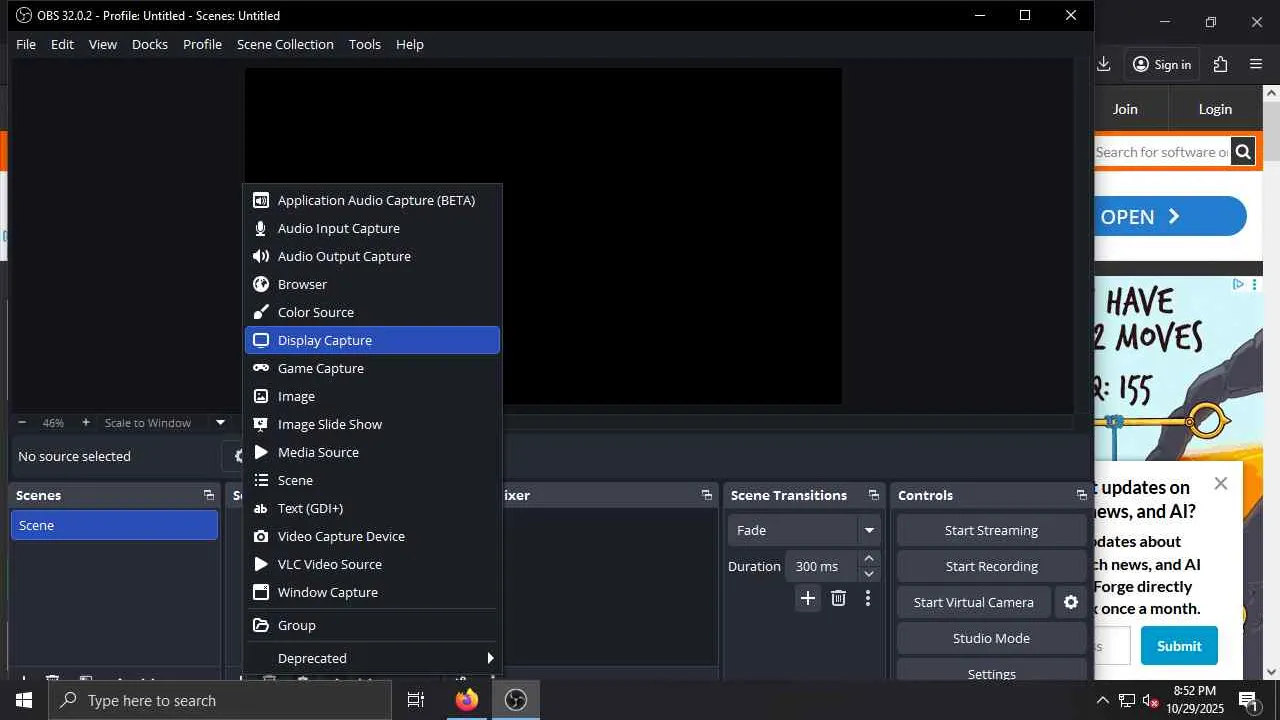The width and height of the screenshot is (1280, 720).
Task: Zoom in the preview with plus icon
Action: point(85,423)
